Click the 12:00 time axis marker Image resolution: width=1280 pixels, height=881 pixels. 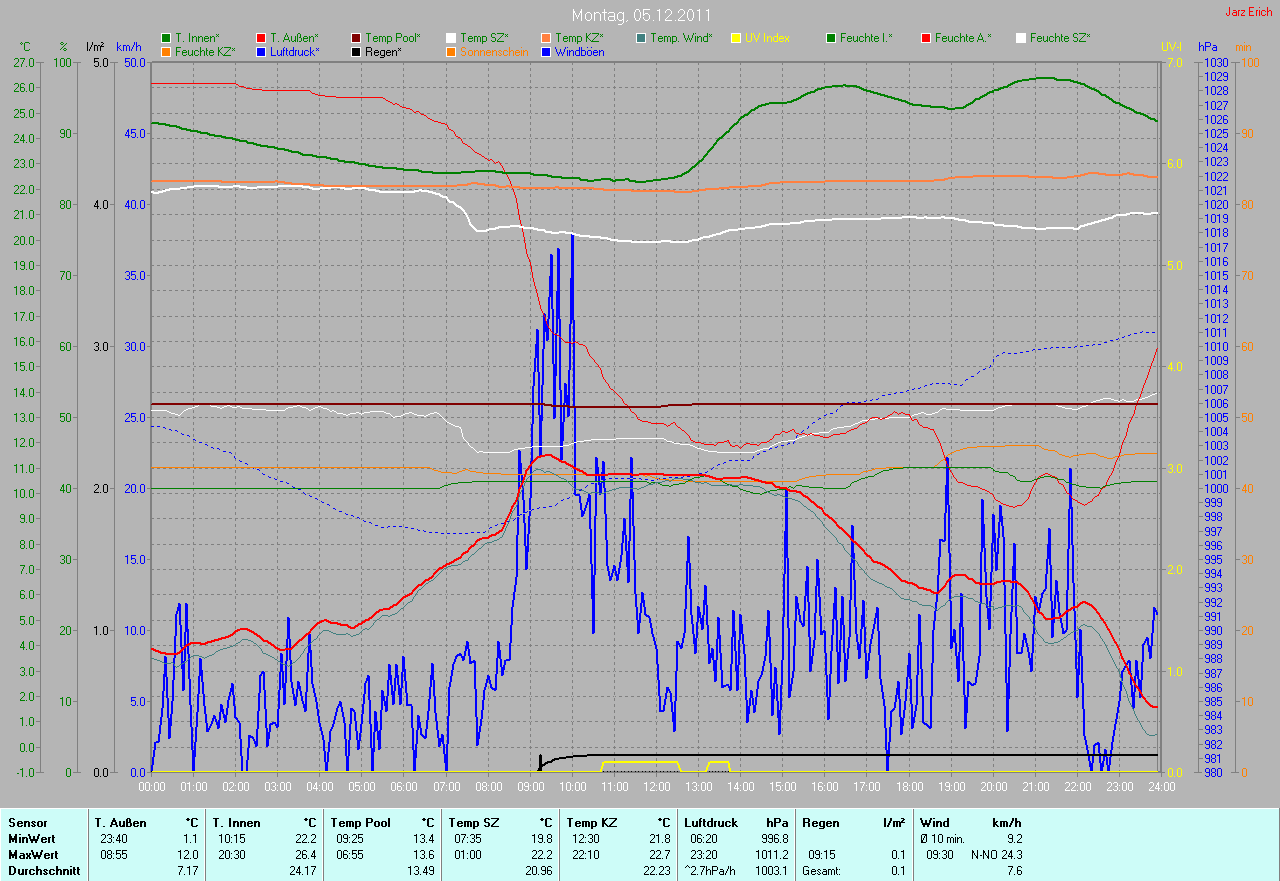(656, 787)
